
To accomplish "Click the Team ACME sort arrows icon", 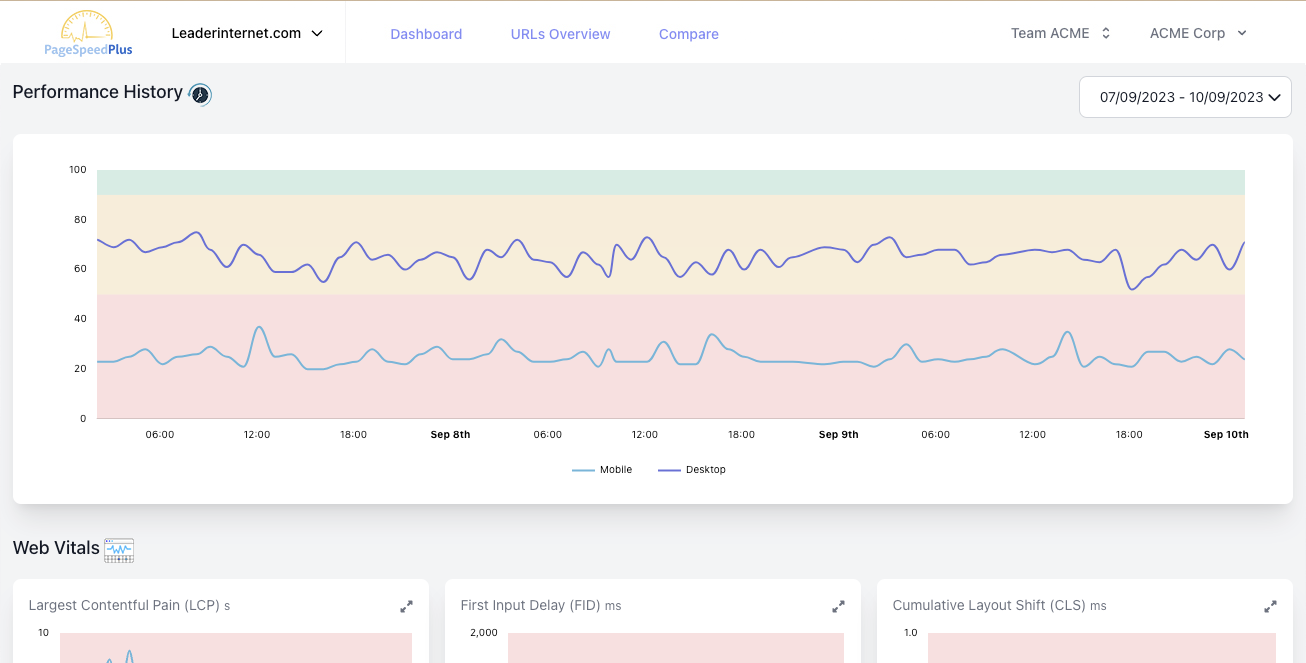I will [x=1104, y=32].
